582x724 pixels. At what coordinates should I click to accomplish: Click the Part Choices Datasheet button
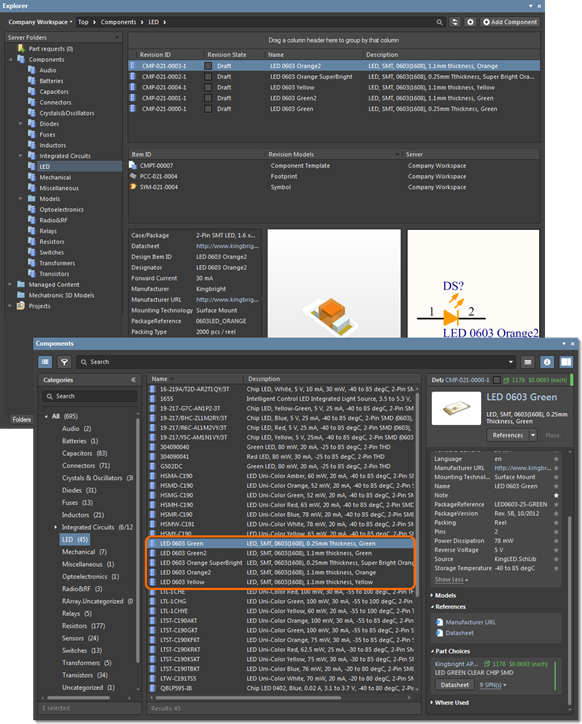point(455,685)
